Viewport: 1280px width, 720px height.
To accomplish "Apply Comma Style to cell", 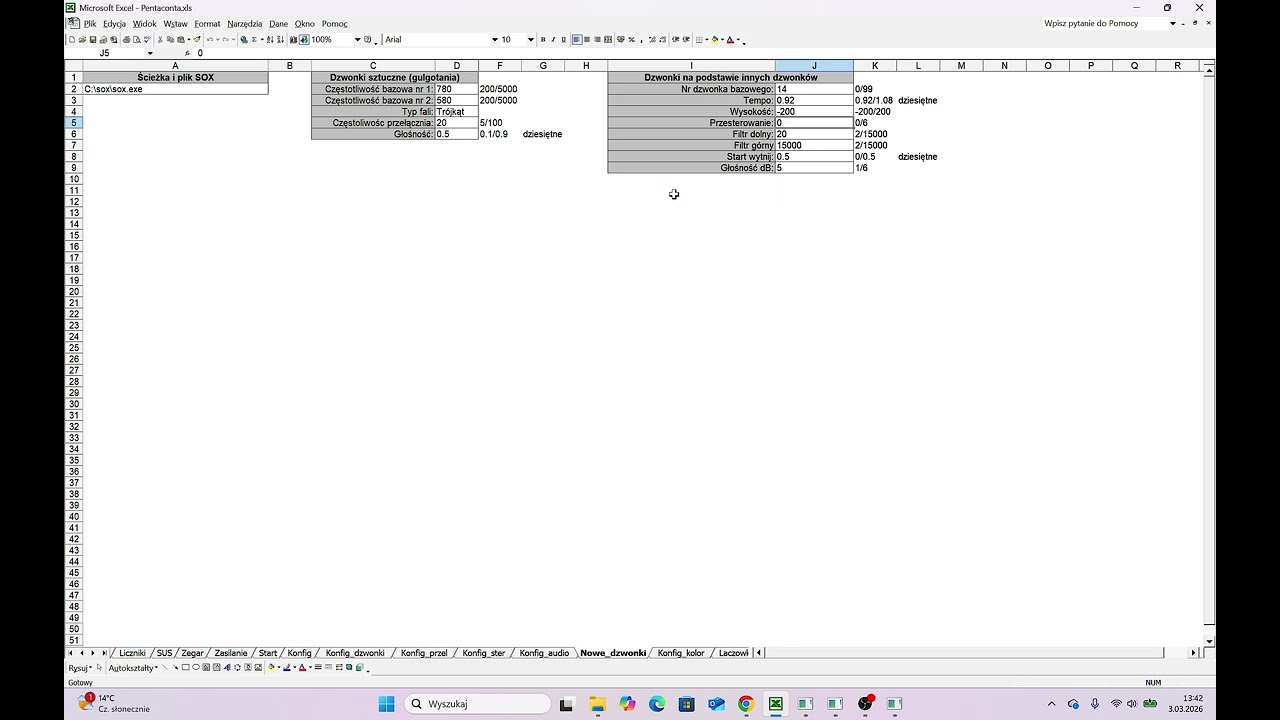I will pos(642,40).
